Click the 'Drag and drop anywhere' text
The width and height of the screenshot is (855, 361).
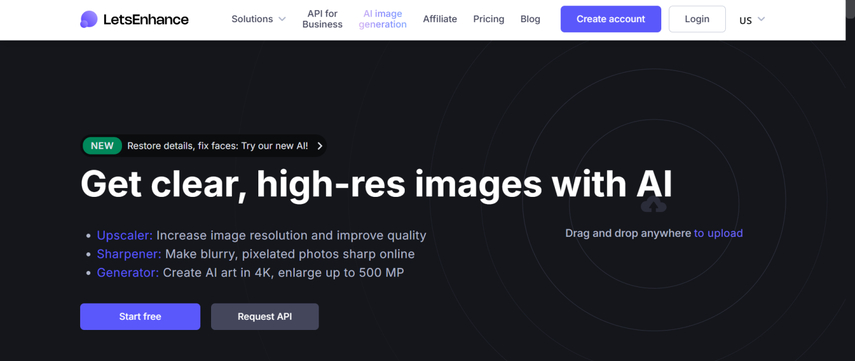click(x=628, y=233)
